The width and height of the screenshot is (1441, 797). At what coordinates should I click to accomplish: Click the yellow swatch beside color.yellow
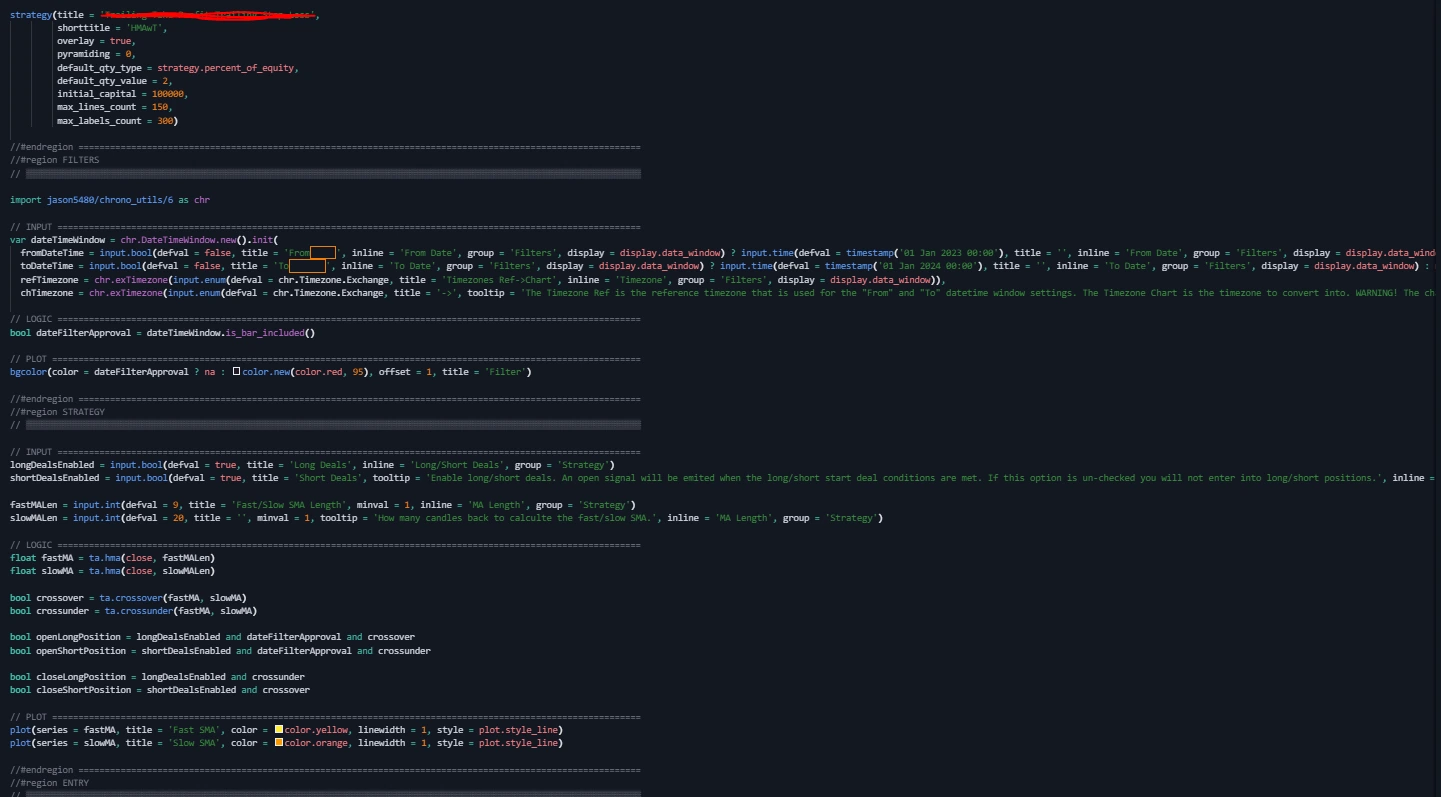[x=280, y=729]
